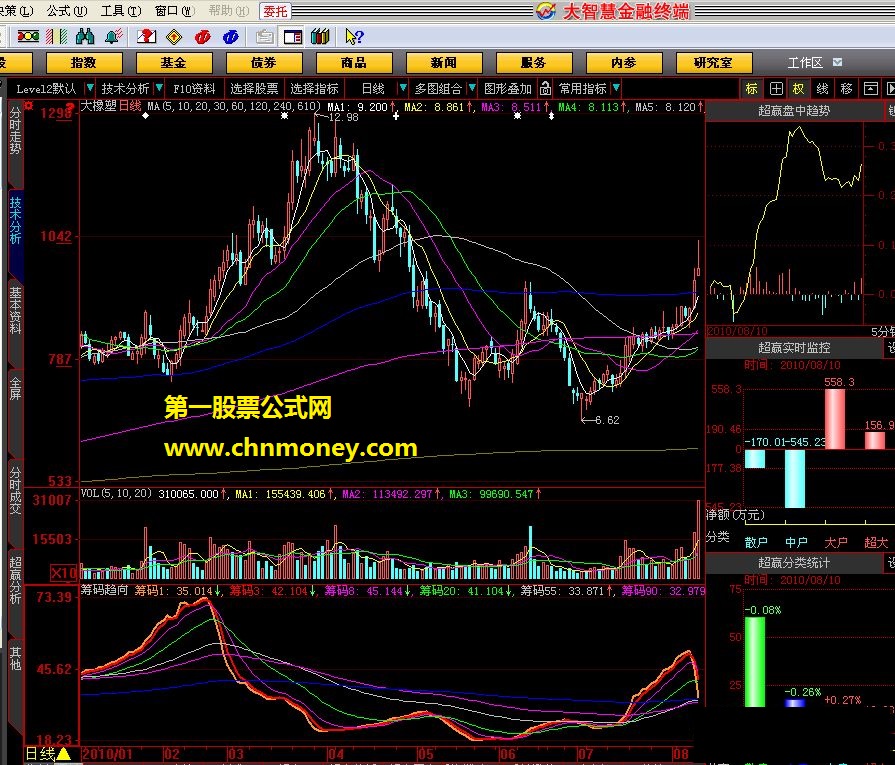Click the 新闻 news button

pyautogui.click(x=444, y=62)
